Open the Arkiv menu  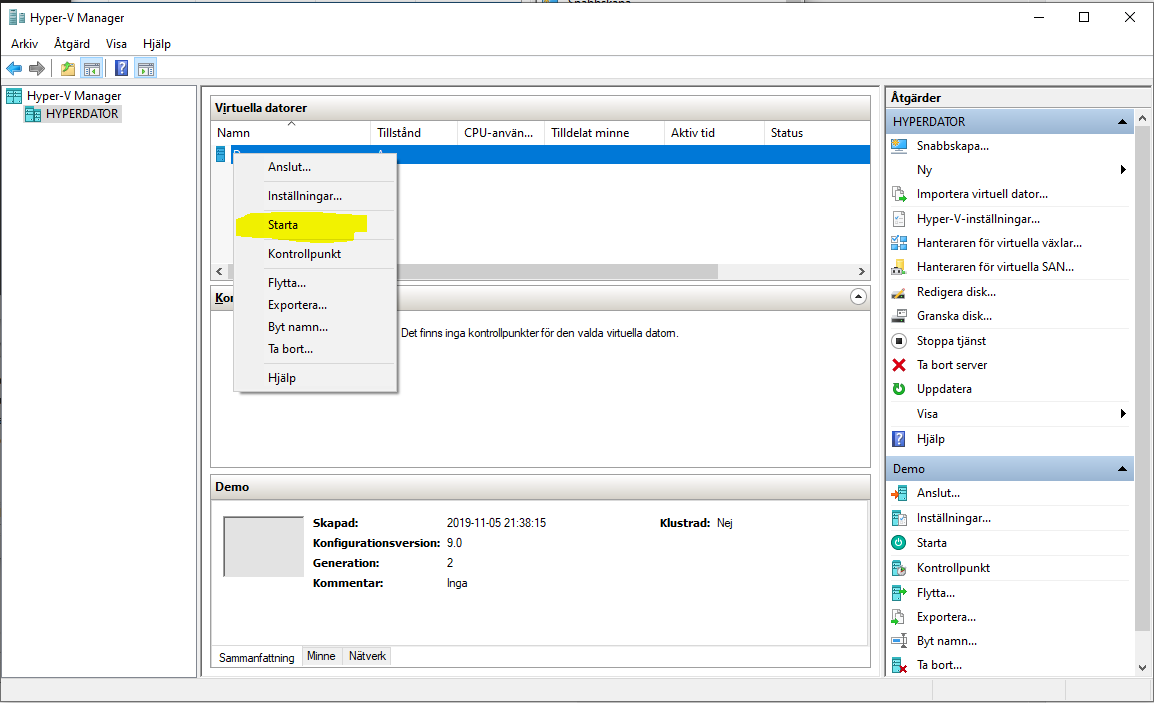24,44
